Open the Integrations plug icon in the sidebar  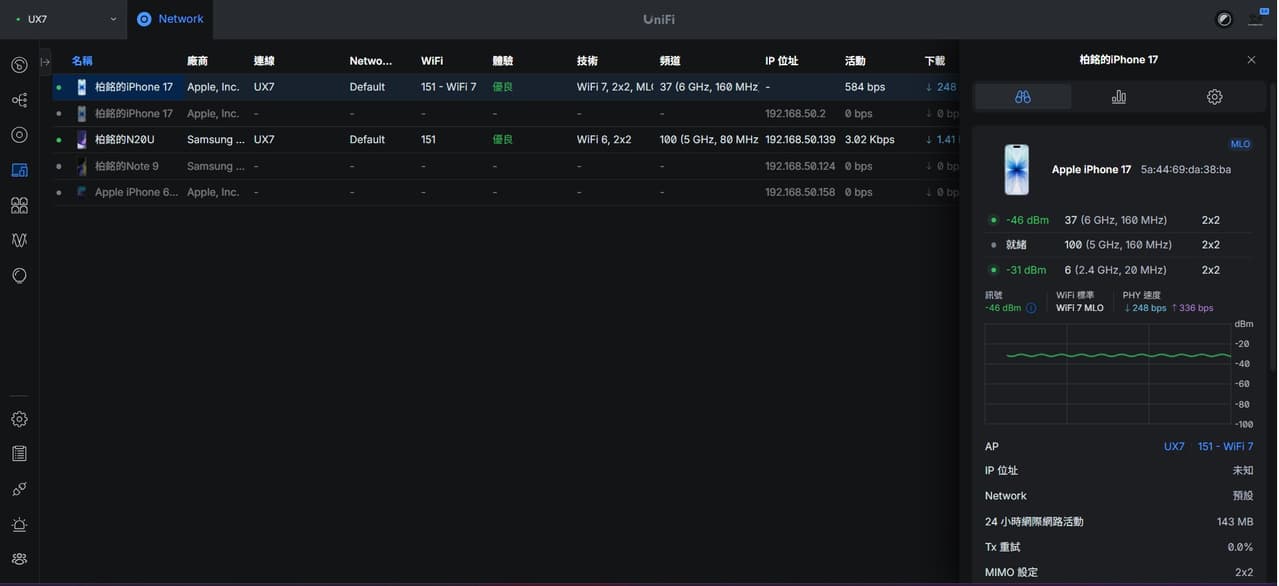pos(19,489)
